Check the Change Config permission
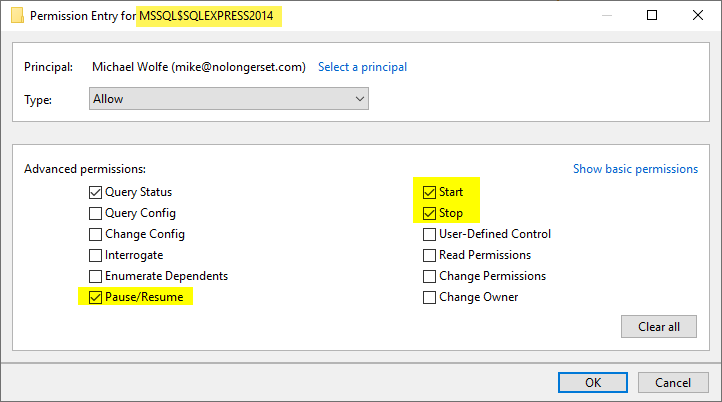The height and width of the screenshot is (402, 722). tap(95, 234)
